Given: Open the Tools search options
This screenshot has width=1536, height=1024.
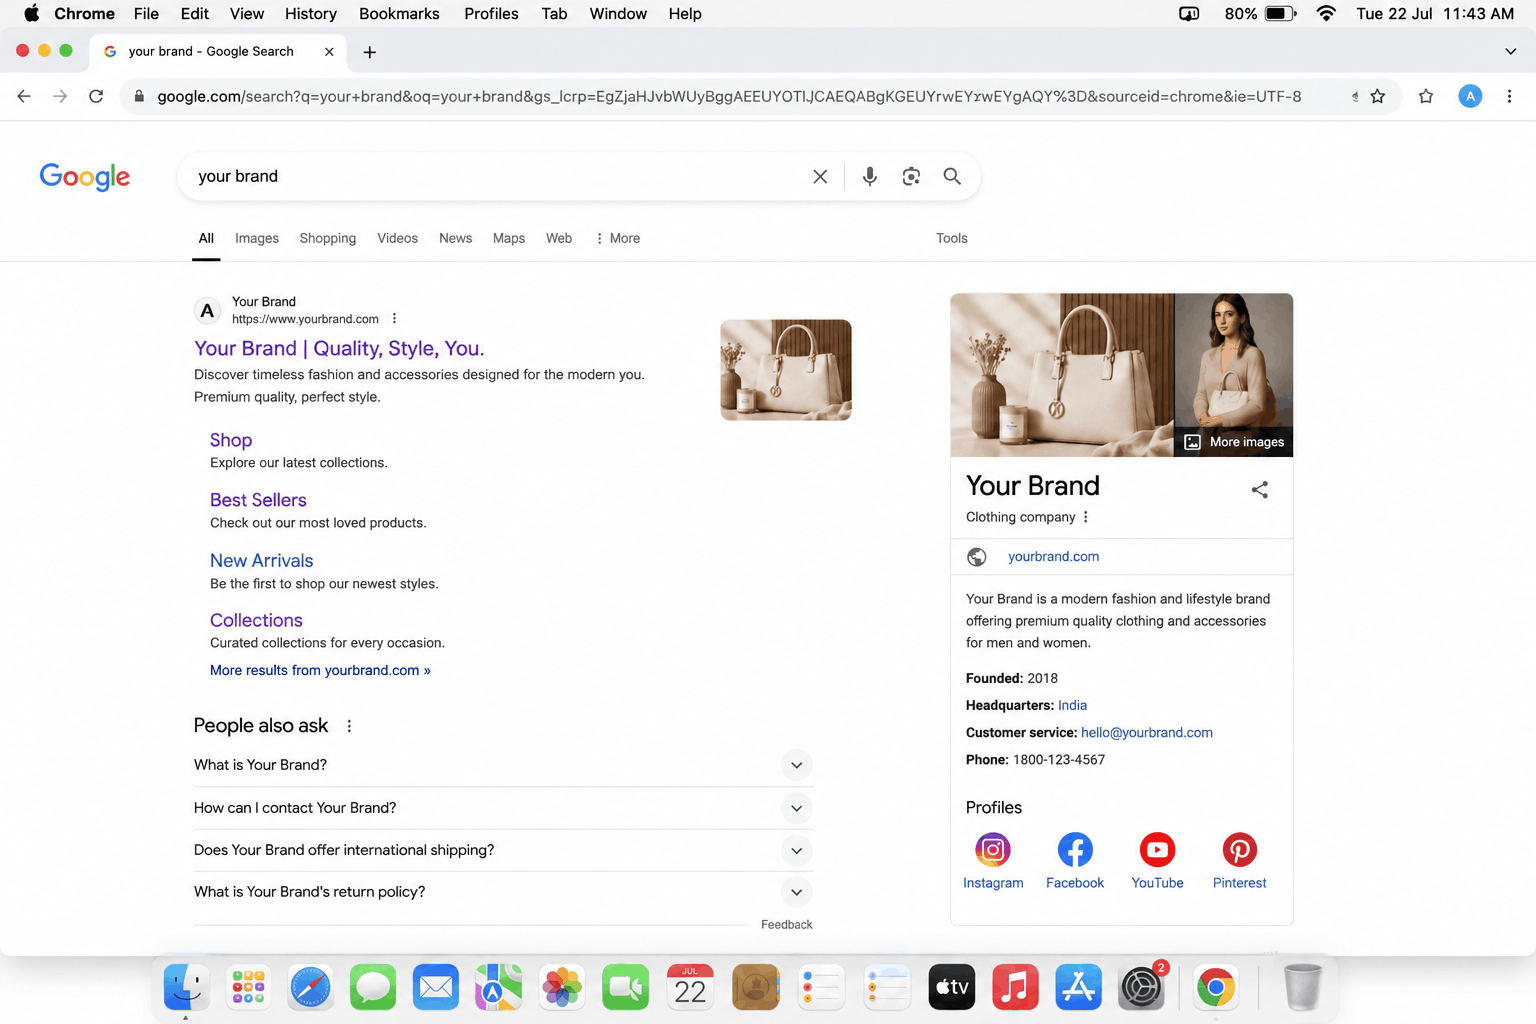Looking at the screenshot, I should click(x=951, y=238).
